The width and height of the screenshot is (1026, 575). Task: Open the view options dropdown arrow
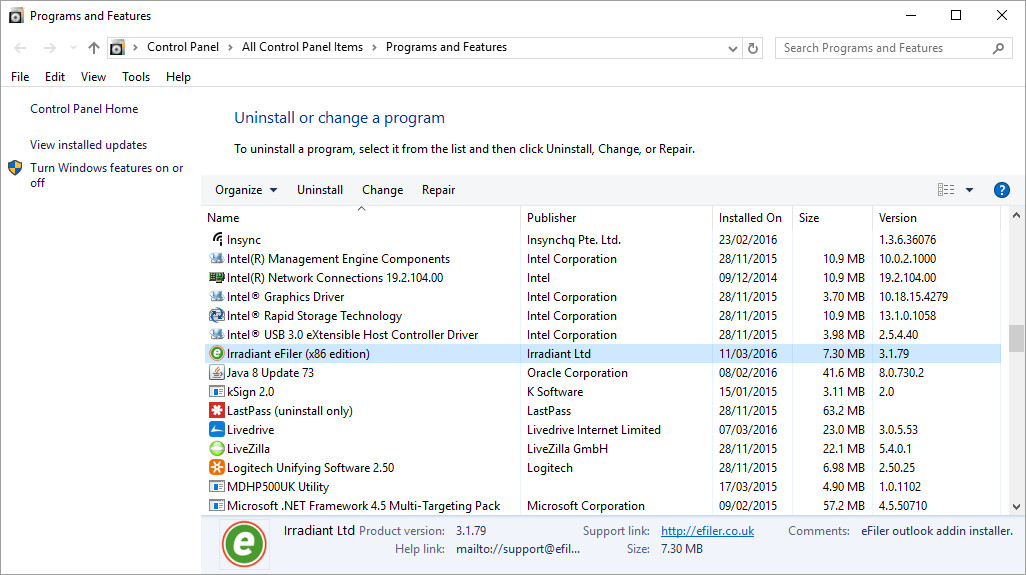pyautogui.click(x=969, y=190)
